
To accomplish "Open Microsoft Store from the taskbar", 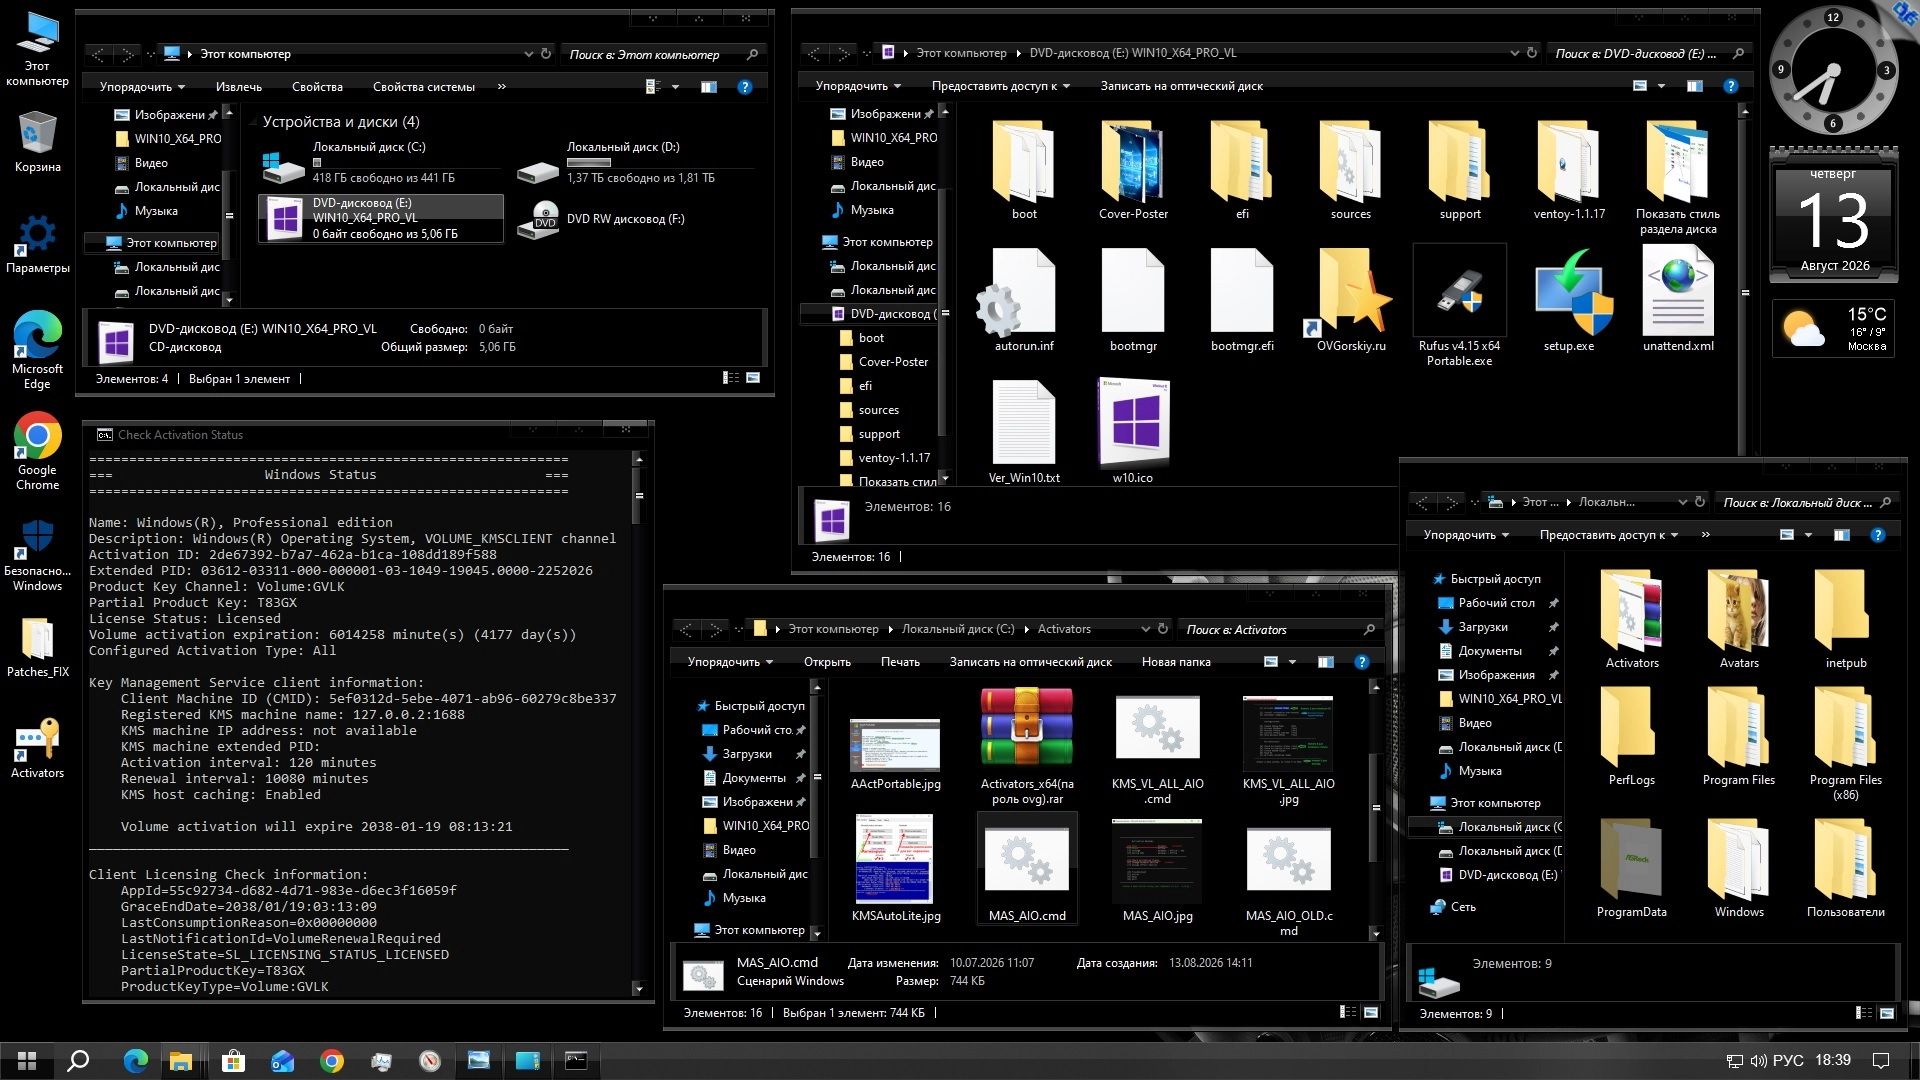I will [233, 1060].
